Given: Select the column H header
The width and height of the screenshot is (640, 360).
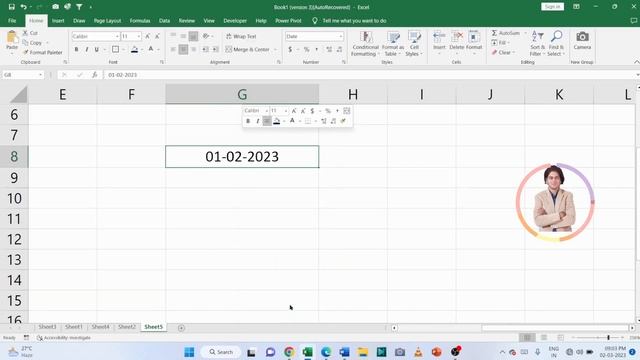Looking at the screenshot, I should click(353, 95).
